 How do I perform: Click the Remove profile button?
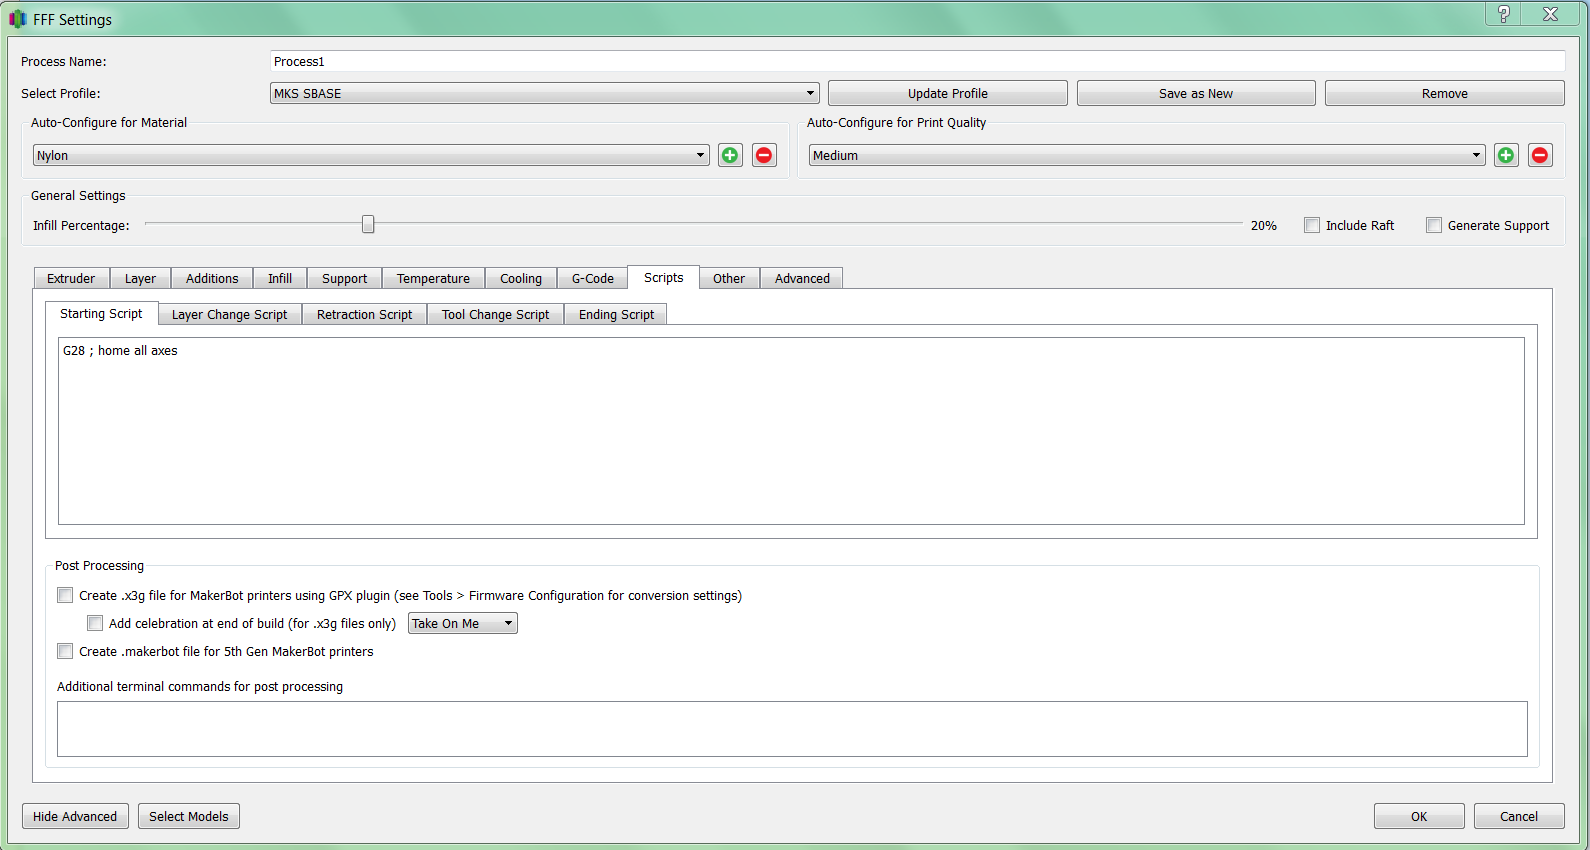pyautogui.click(x=1445, y=93)
